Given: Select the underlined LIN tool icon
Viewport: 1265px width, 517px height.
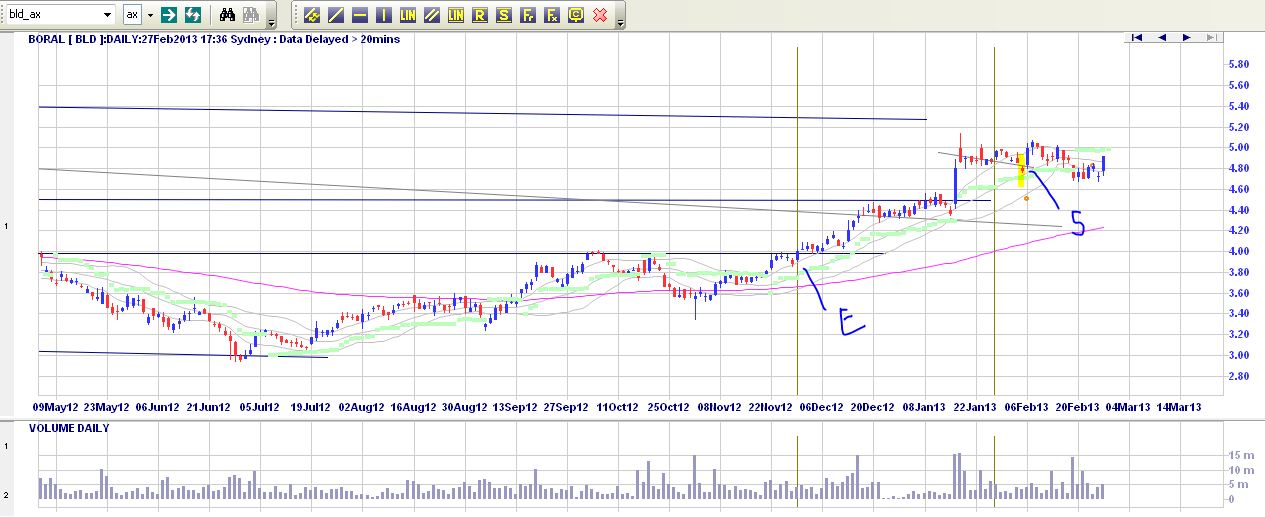Looking at the screenshot, I should point(456,15).
